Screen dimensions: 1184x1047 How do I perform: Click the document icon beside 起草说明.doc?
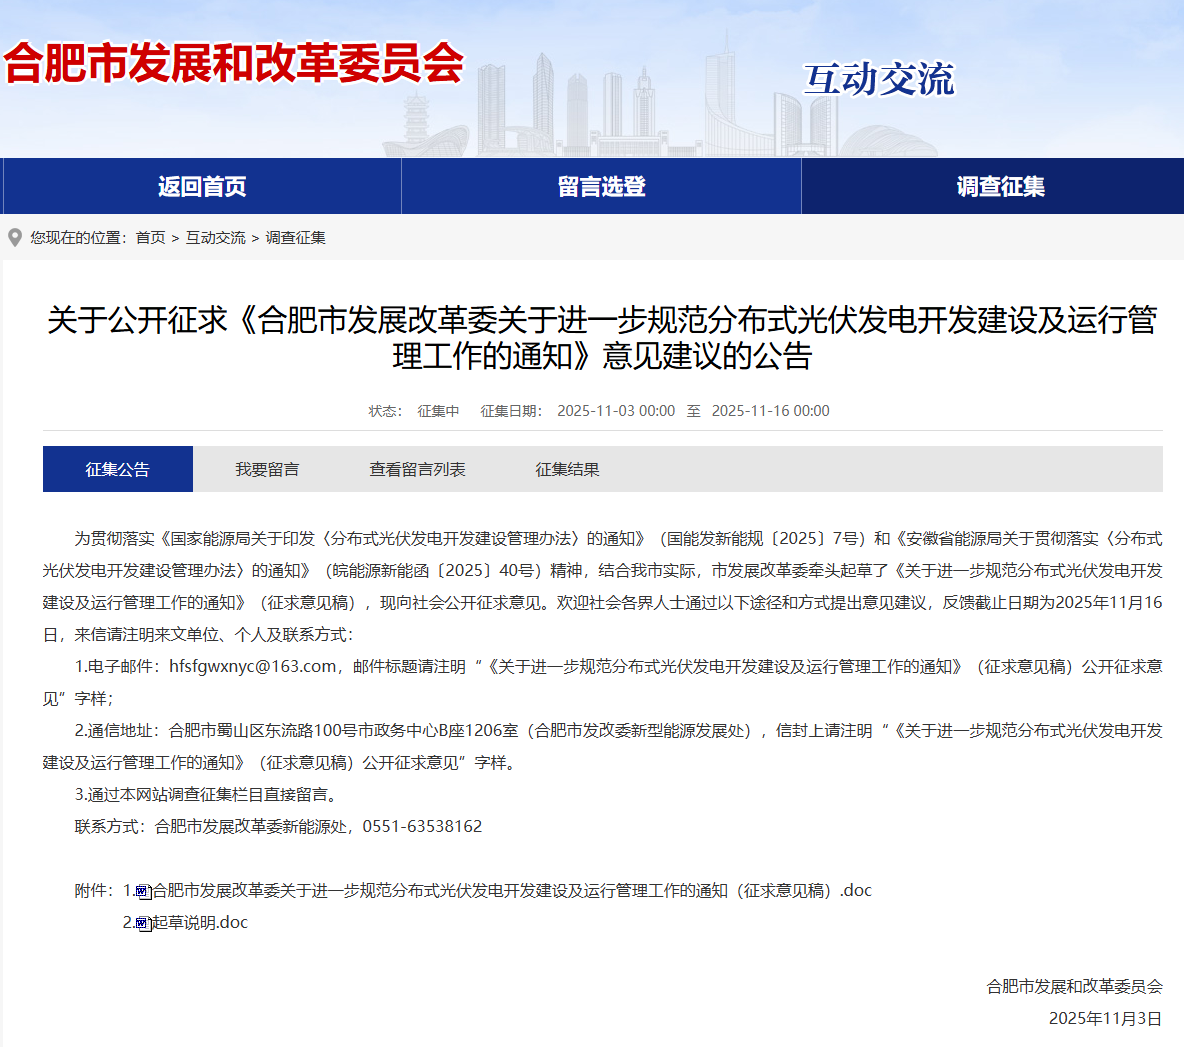(143, 923)
